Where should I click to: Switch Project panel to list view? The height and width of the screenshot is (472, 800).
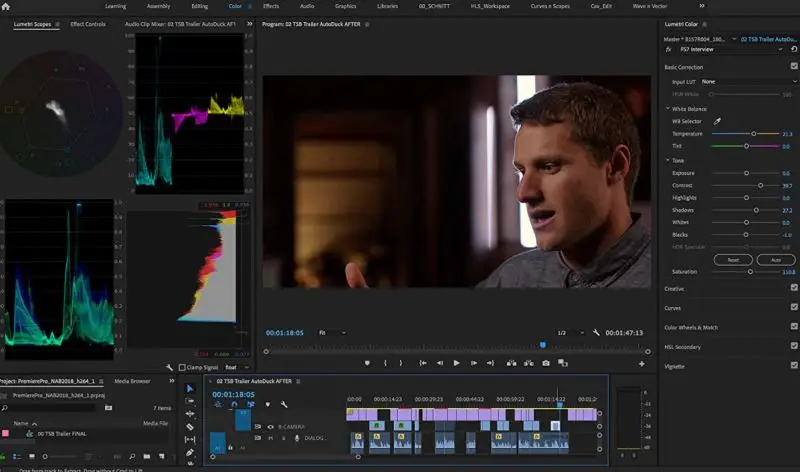tap(17, 456)
